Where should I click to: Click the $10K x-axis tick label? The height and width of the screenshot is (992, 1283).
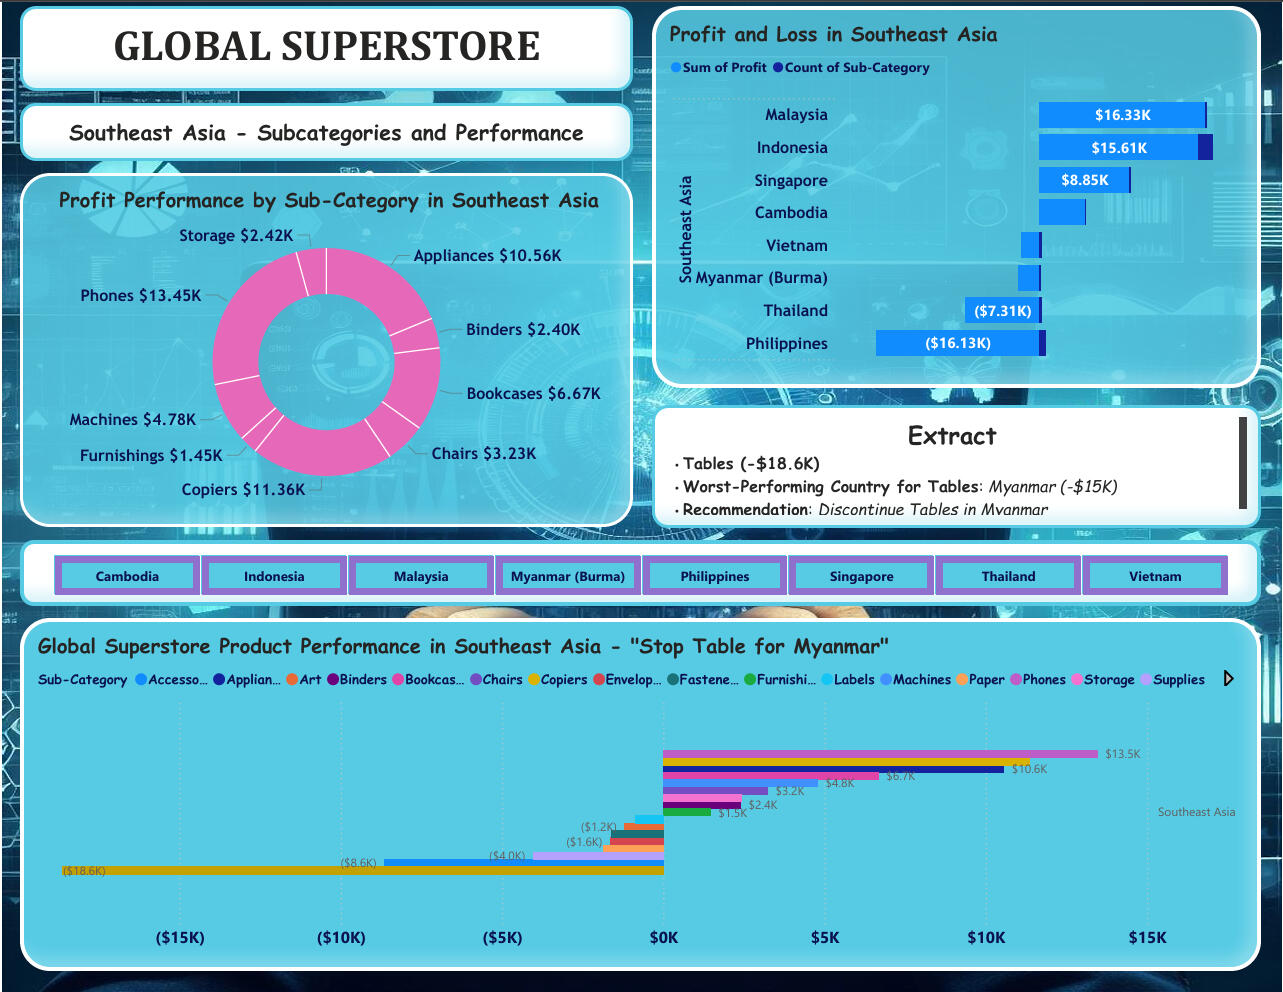(x=986, y=938)
